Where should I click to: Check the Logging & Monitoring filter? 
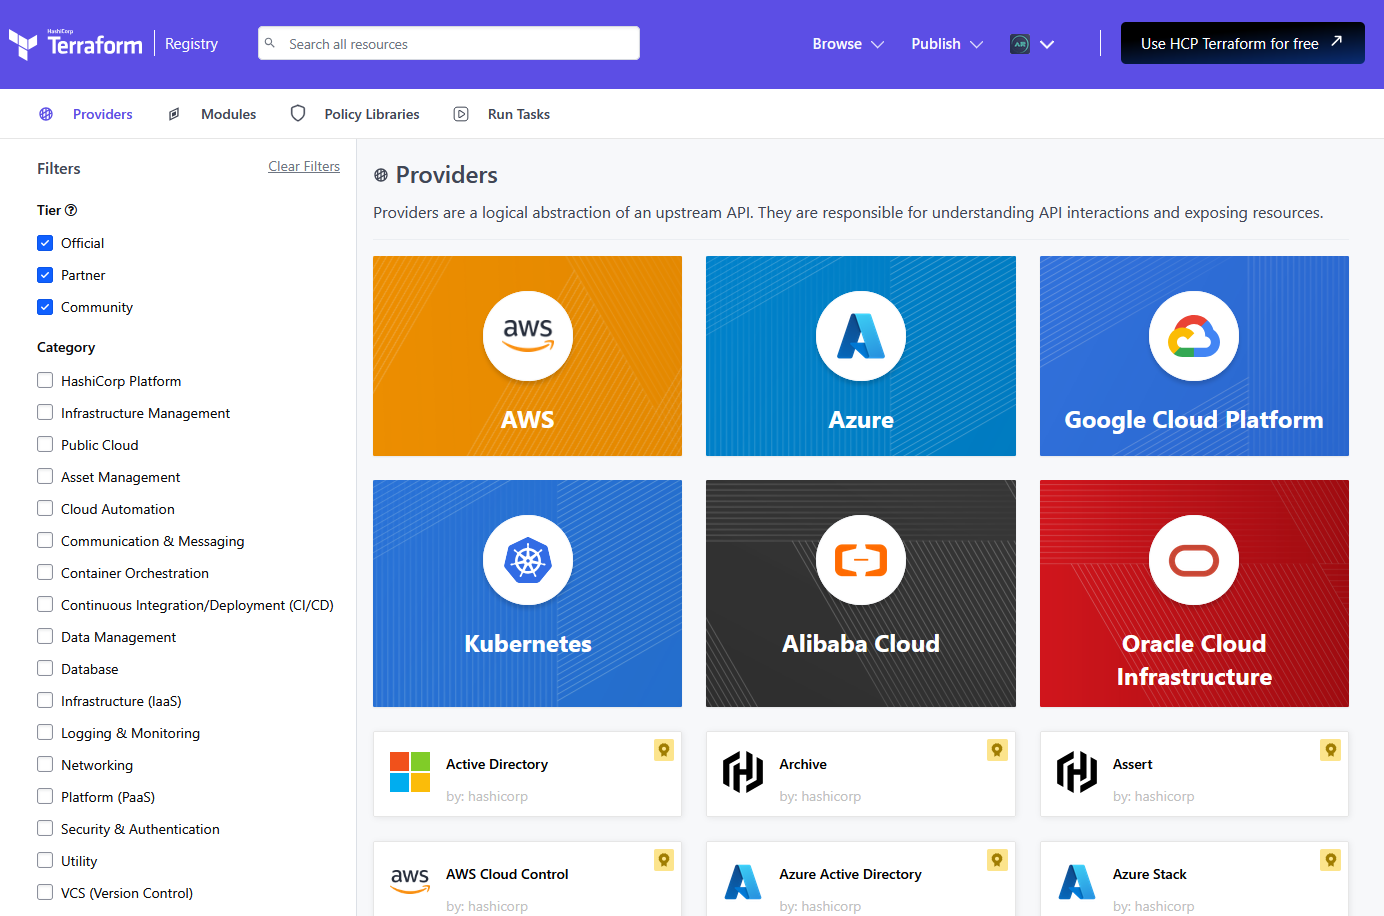[x=45, y=732]
